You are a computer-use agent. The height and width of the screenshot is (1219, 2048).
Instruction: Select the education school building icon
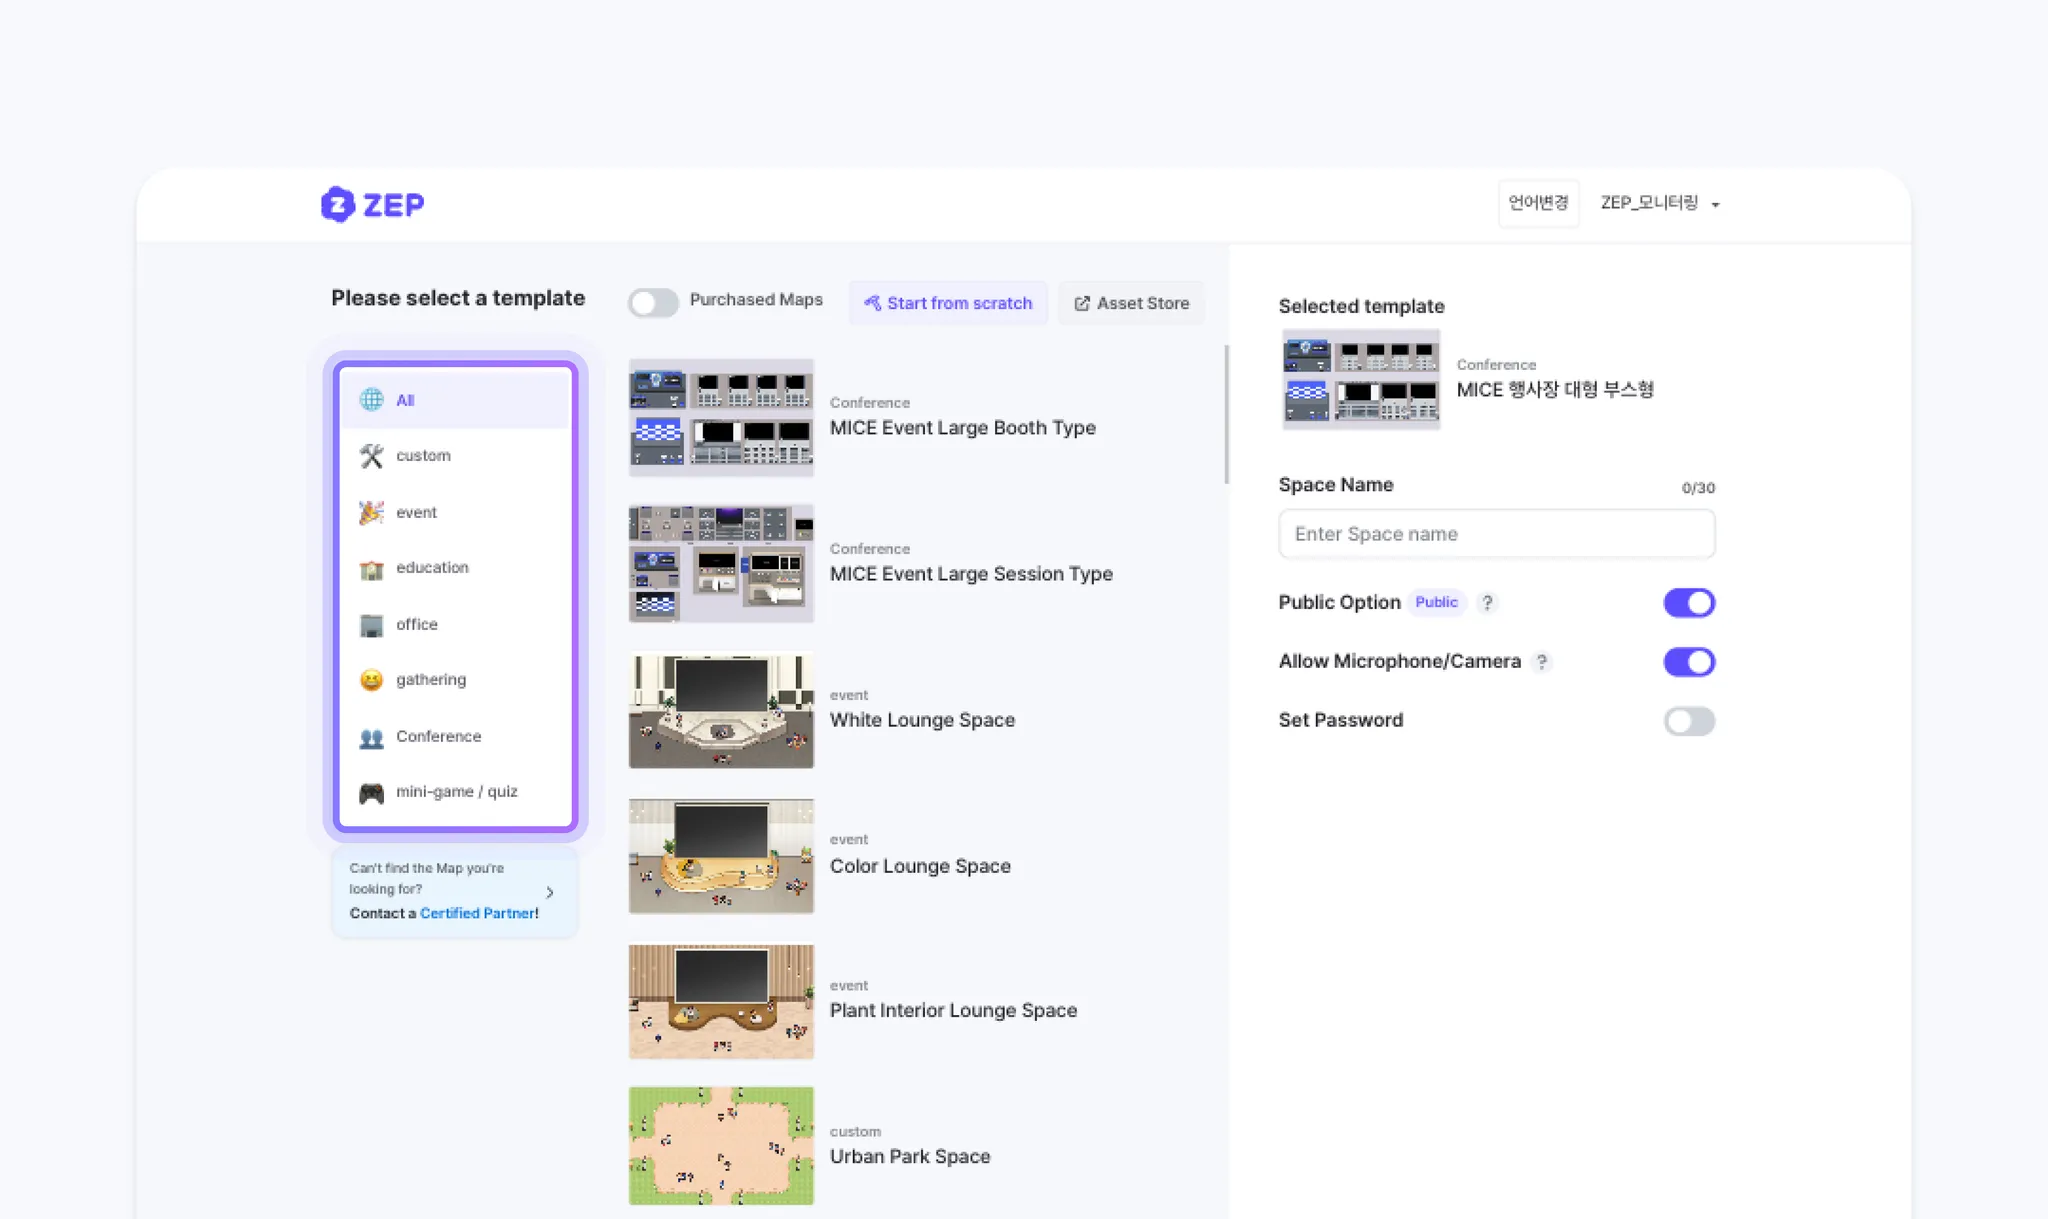(371, 568)
